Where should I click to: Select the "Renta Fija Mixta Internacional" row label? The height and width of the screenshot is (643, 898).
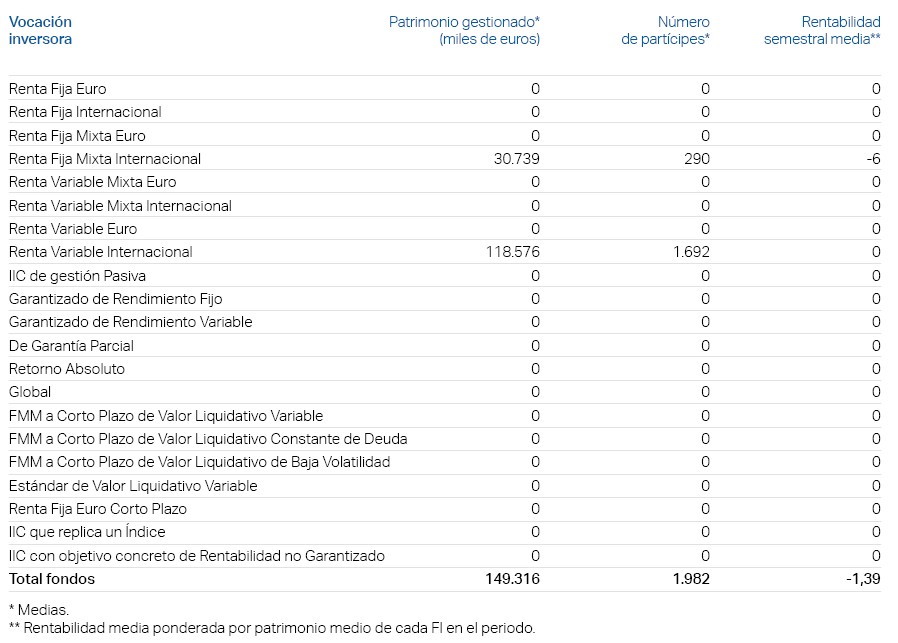(x=105, y=159)
